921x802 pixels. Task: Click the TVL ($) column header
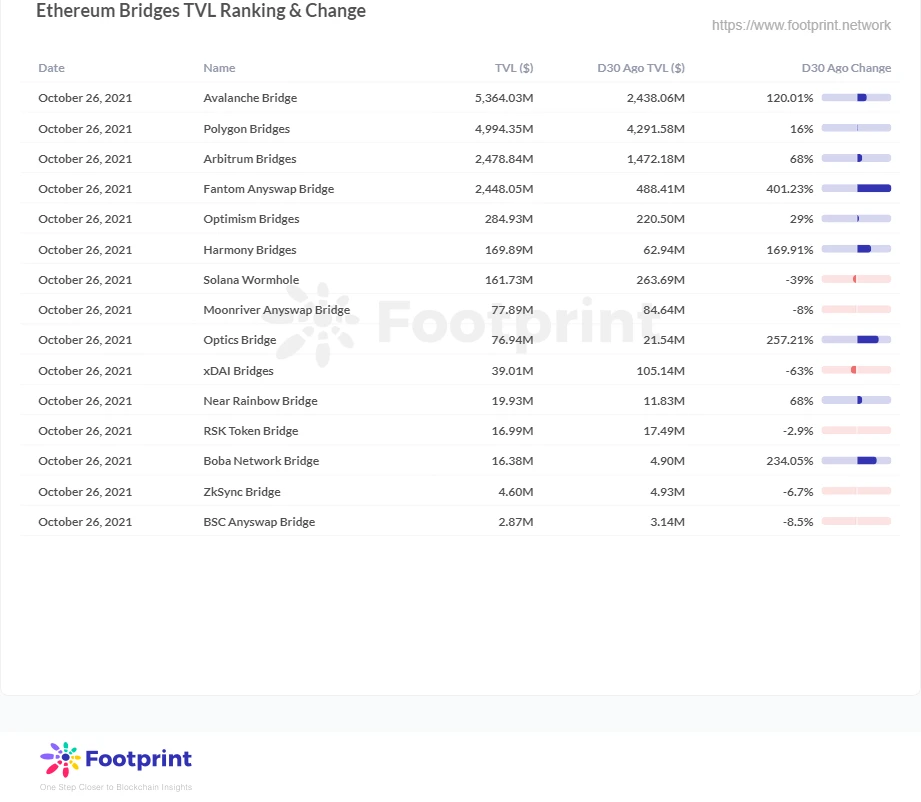[x=514, y=68]
